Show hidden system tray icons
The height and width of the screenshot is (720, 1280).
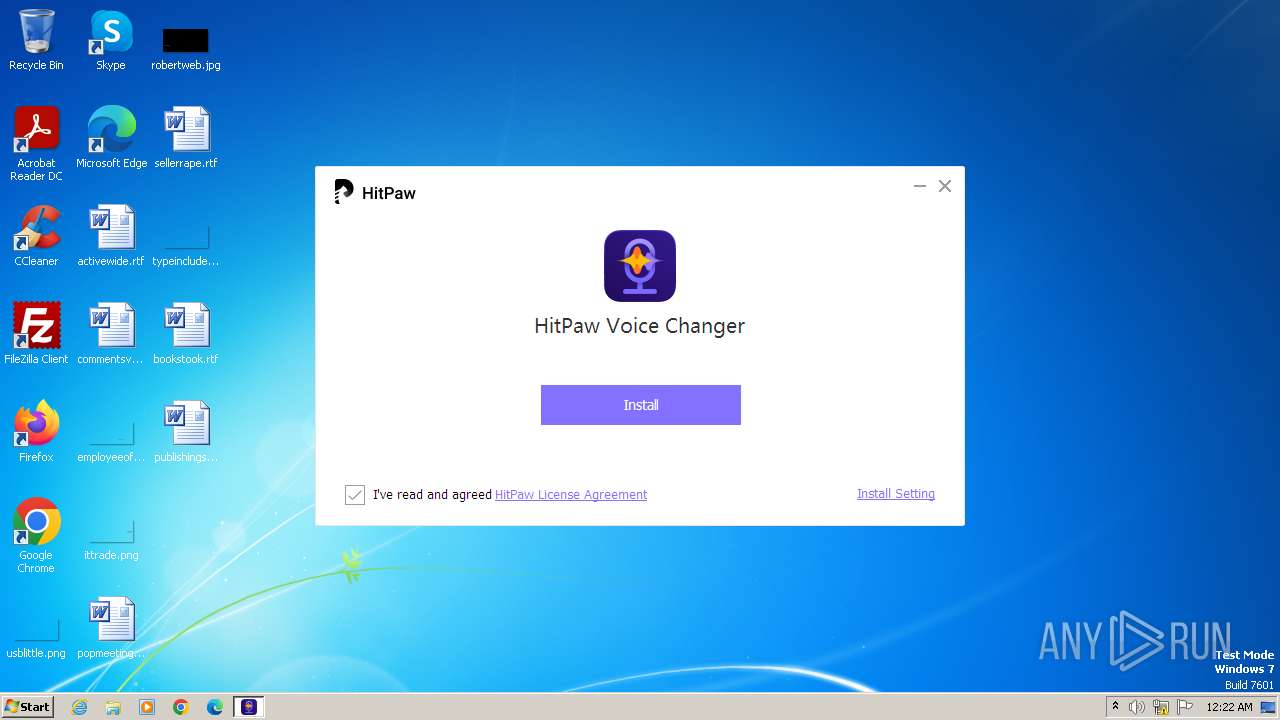1115,707
